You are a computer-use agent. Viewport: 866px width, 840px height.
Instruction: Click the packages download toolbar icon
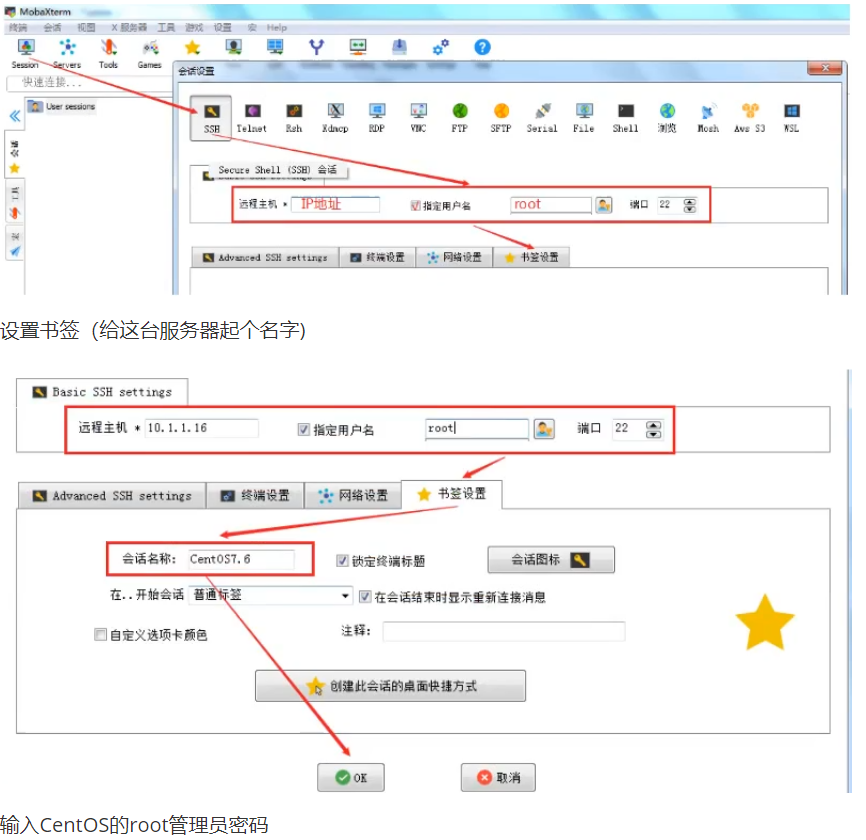point(399,47)
